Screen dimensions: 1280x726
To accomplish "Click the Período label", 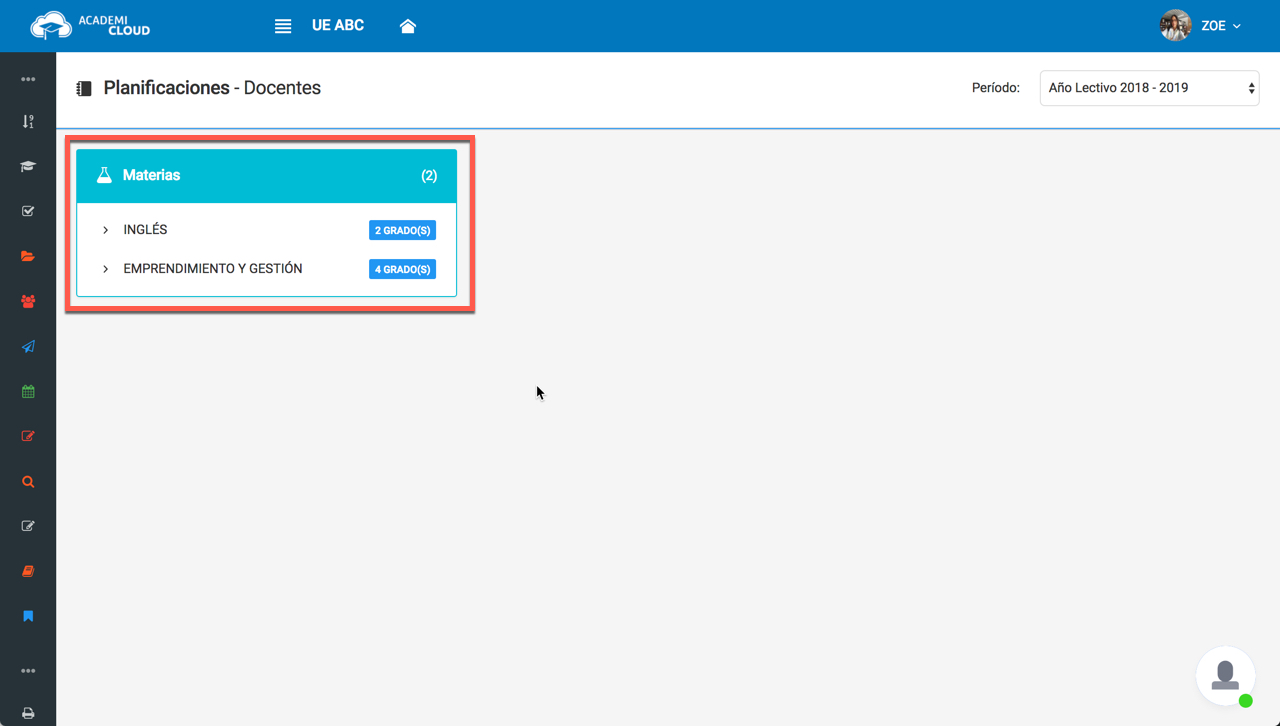I will [x=996, y=88].
